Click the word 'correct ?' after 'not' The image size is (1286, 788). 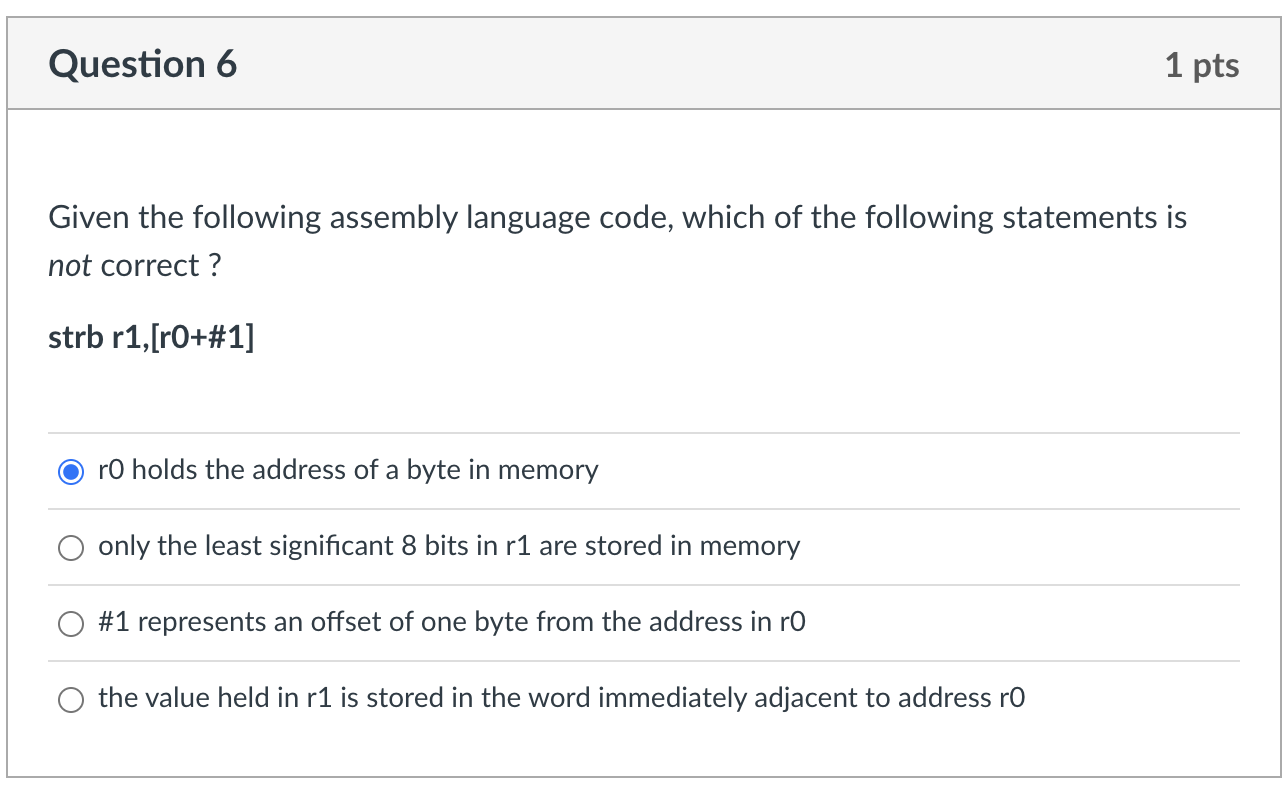click(x=160, y=267)
